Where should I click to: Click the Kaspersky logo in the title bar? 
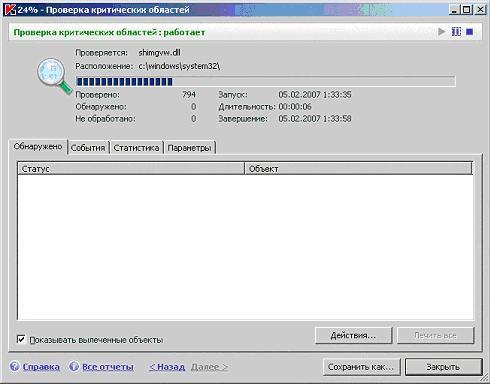[x=10, y=9]
